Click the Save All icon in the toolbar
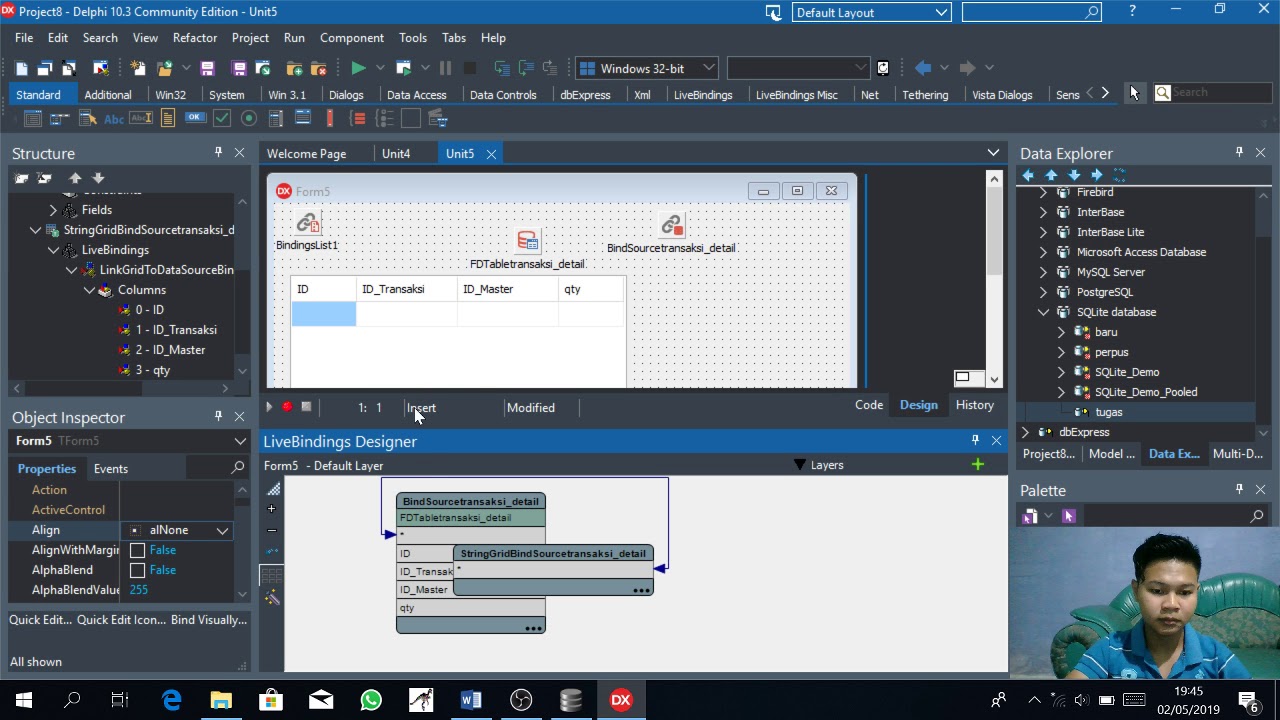The width and height of the screenshot is (1280, 720). point(239,68)
